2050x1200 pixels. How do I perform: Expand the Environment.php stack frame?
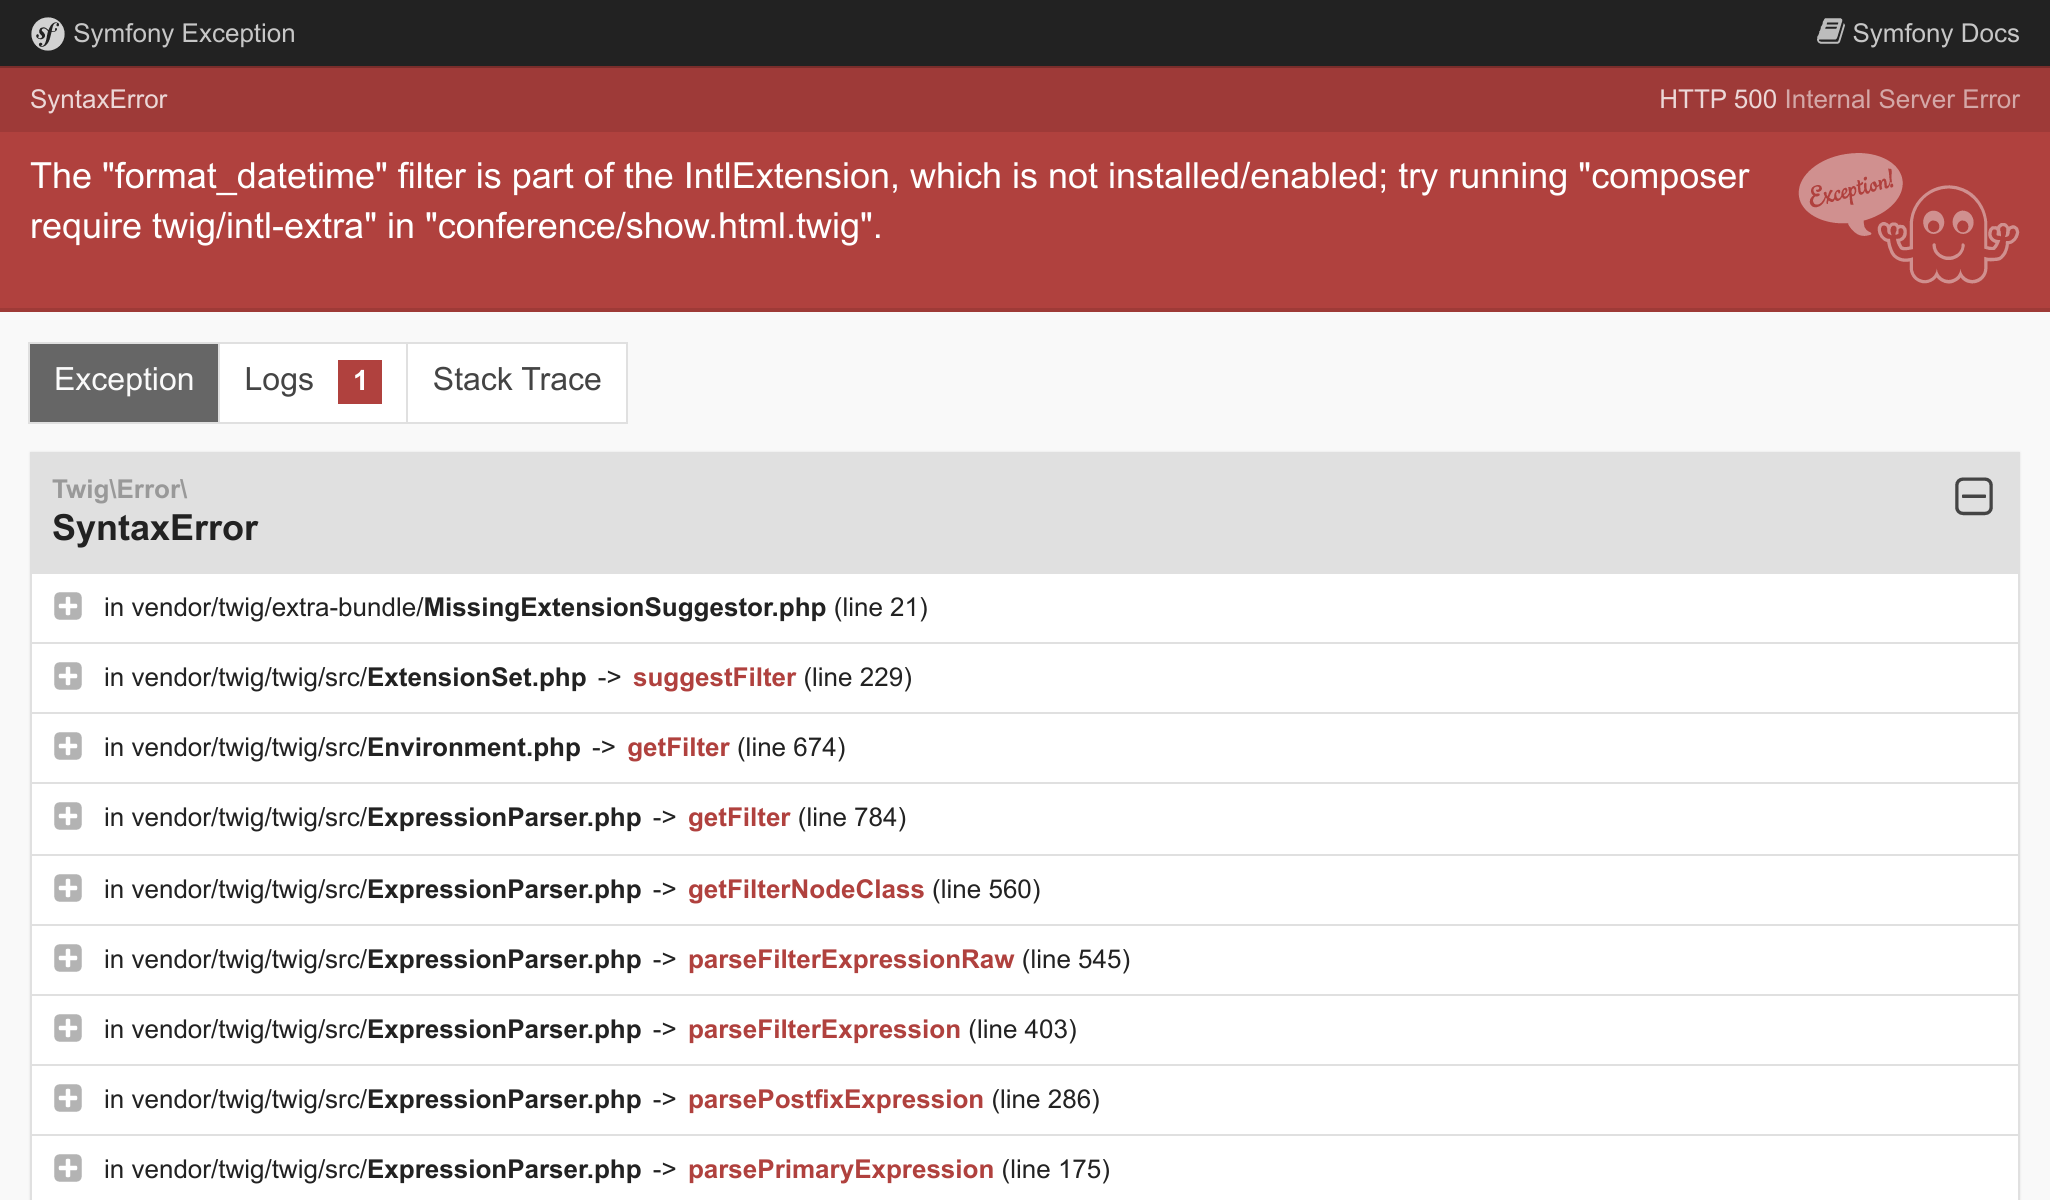point(68,746)
